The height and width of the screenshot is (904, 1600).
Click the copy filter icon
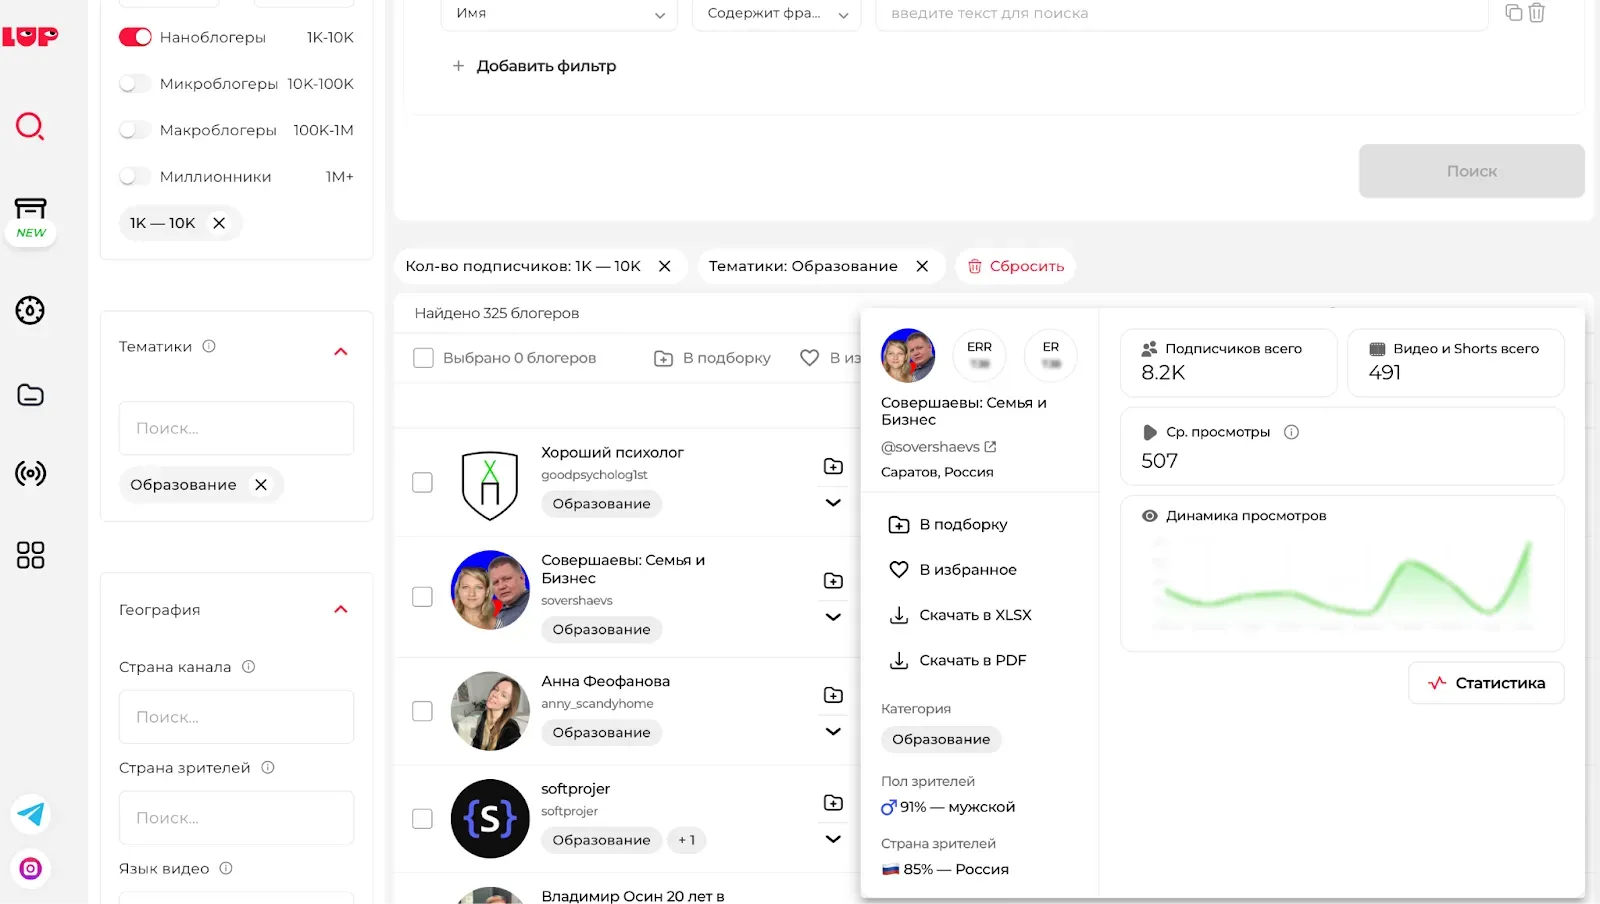(x=1513, y=13)
